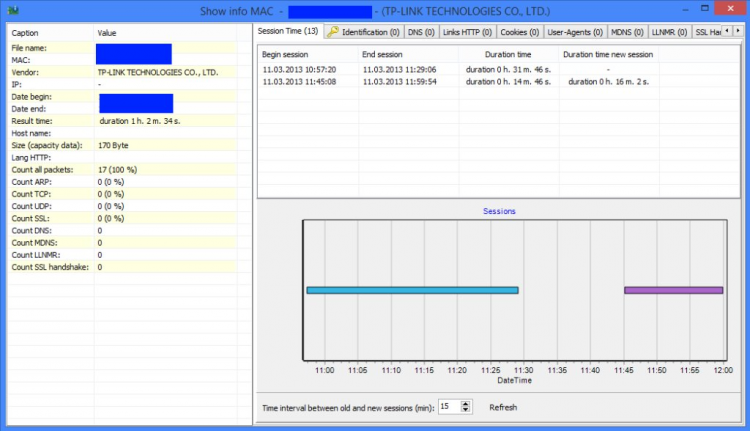Screen dimensions: 750x431
Task: Click the Date end caption
Action: (x=29, y=109)
